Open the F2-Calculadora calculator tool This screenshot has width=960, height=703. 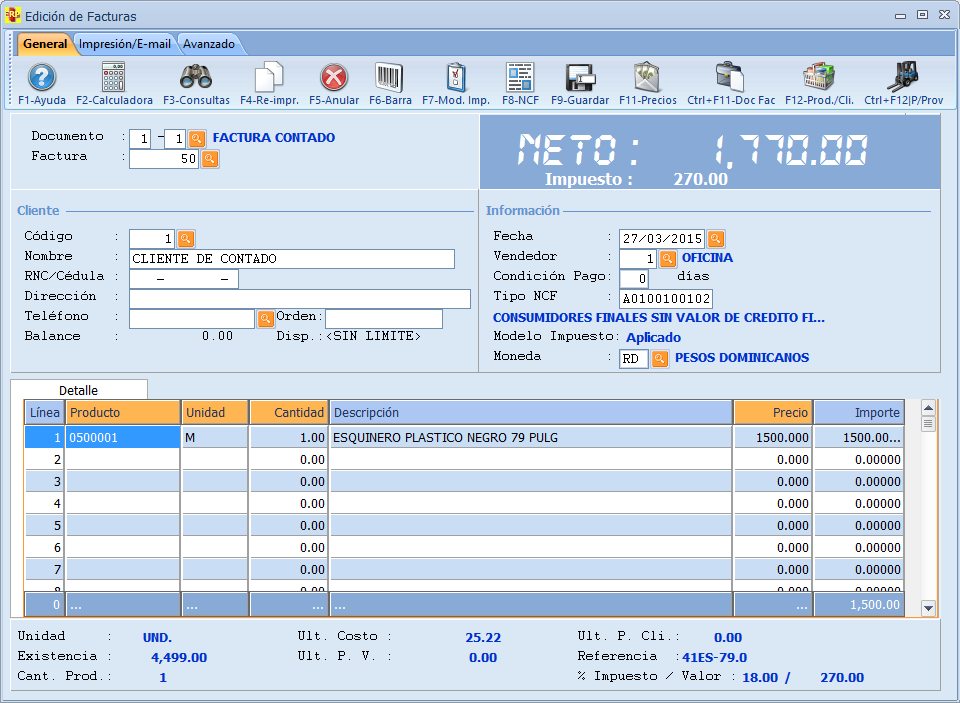[114, 78]
